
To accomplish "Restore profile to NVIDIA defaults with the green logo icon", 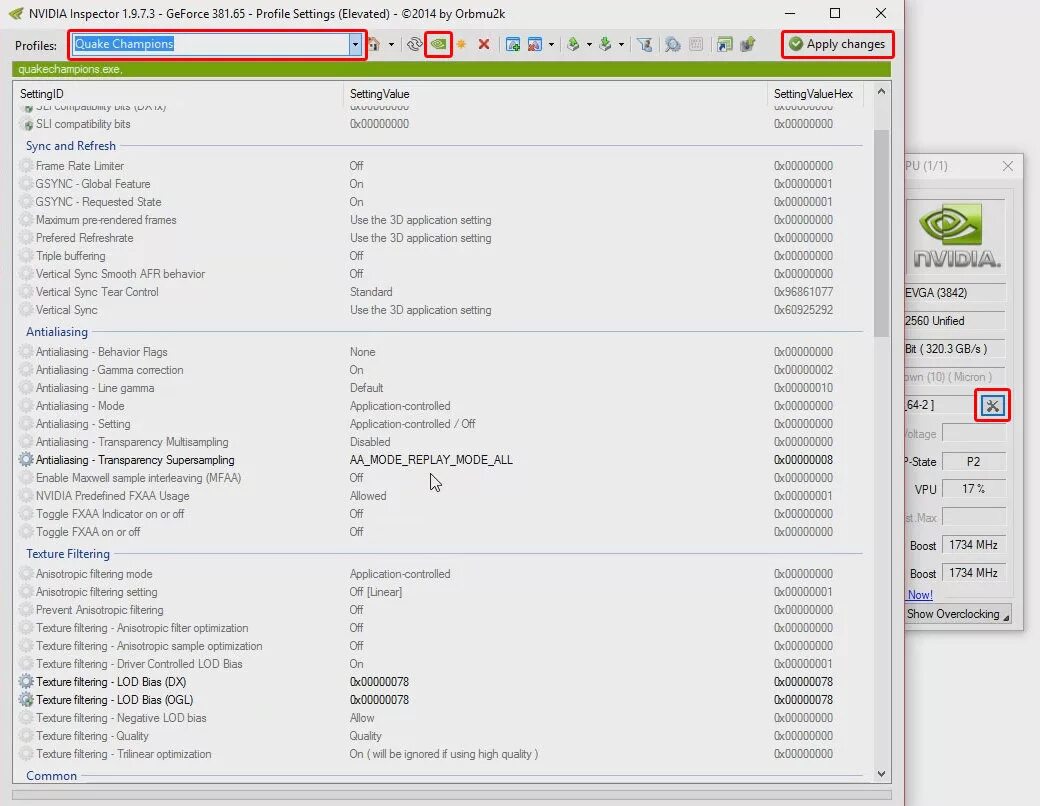I will 438,44.
